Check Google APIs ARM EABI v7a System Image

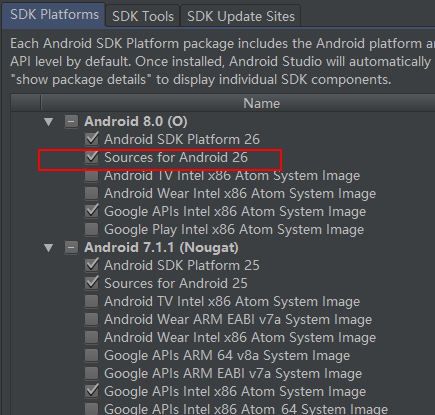[91, 373]
